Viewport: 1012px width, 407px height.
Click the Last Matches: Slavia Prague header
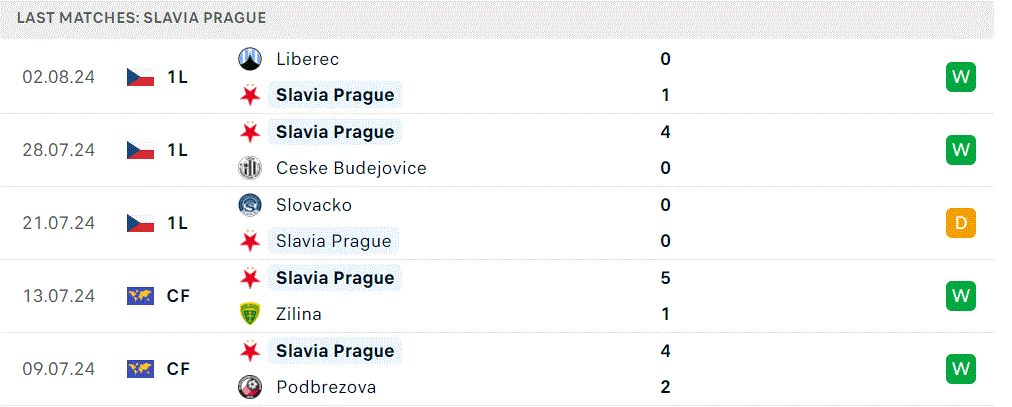[x=141, y=18]
